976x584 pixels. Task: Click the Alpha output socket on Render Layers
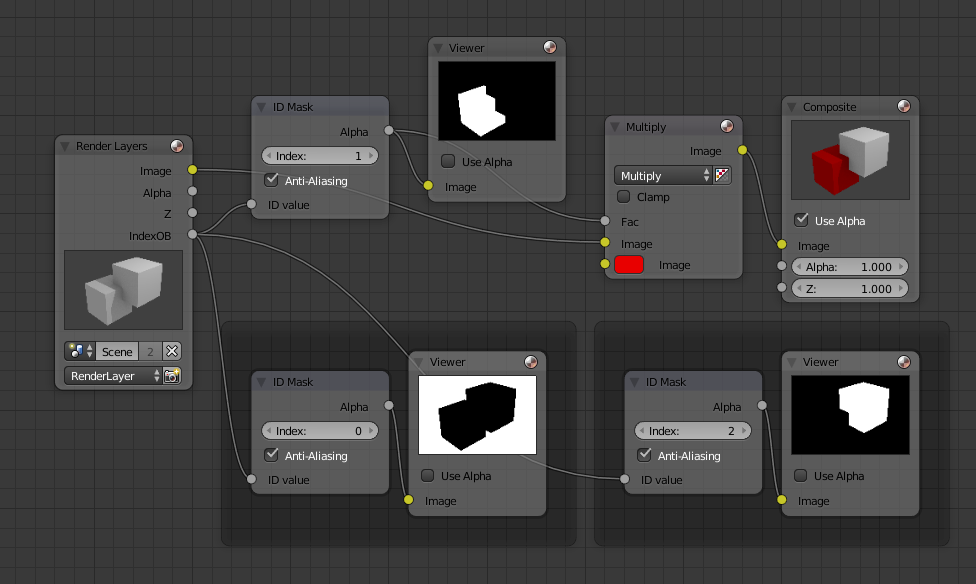[x=192, y=192]
